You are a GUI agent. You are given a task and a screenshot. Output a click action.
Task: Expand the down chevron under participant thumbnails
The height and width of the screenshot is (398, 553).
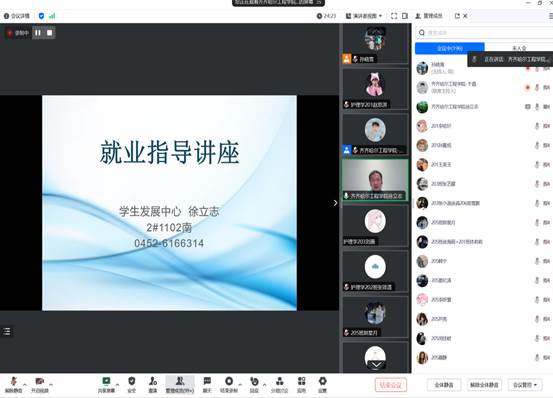click(376, 365)
